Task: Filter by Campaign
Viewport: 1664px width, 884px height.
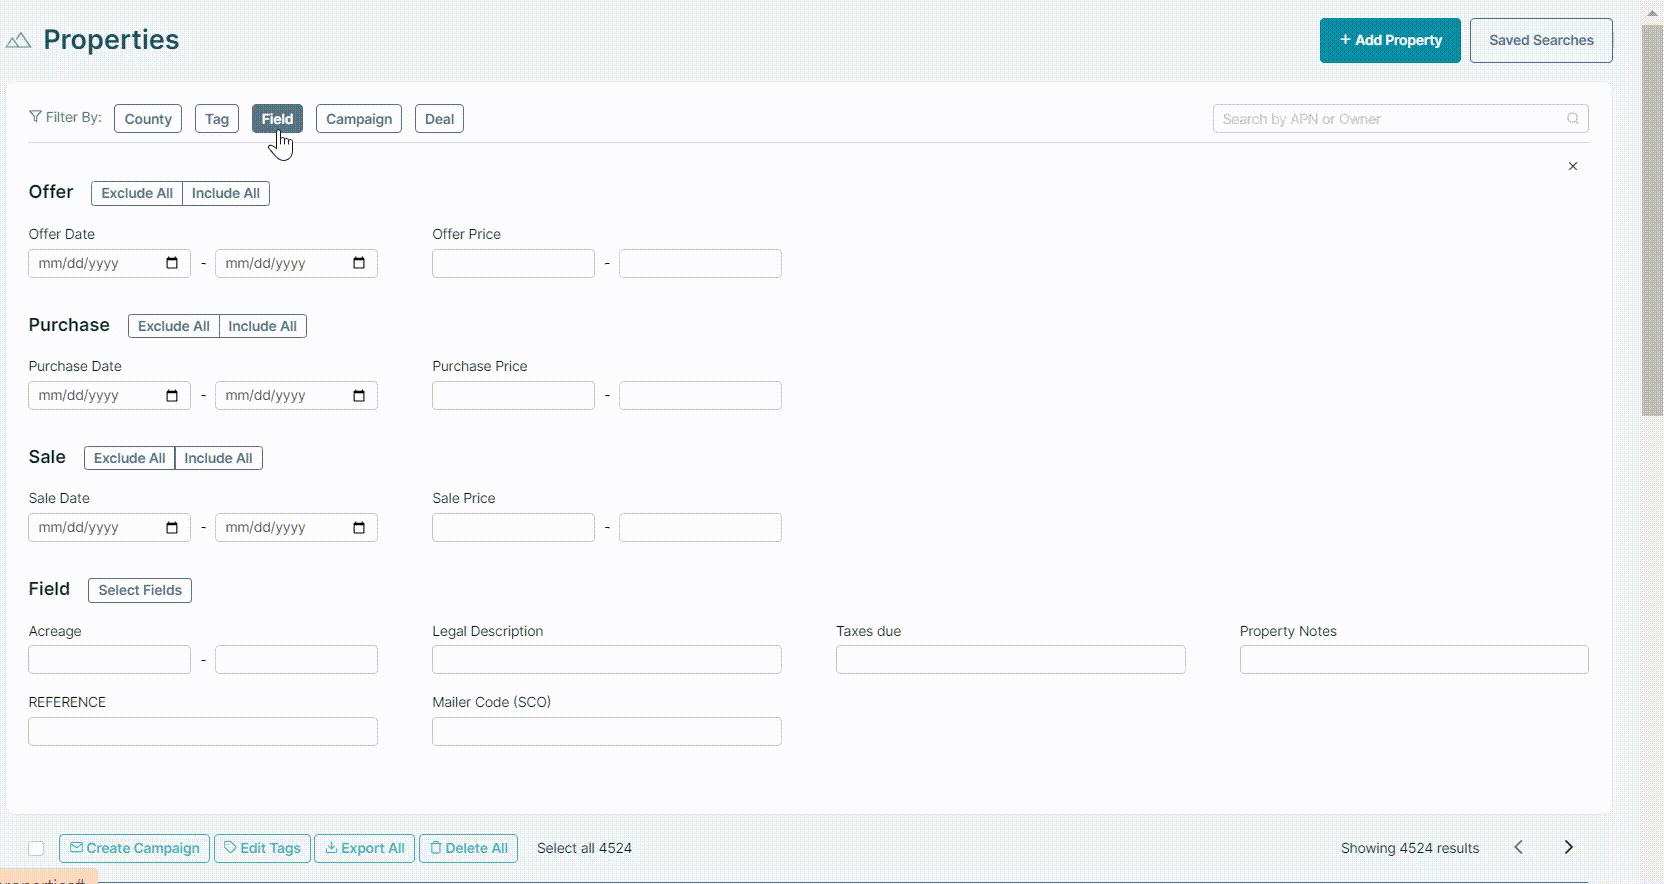Action: click(x=359, y=119)
